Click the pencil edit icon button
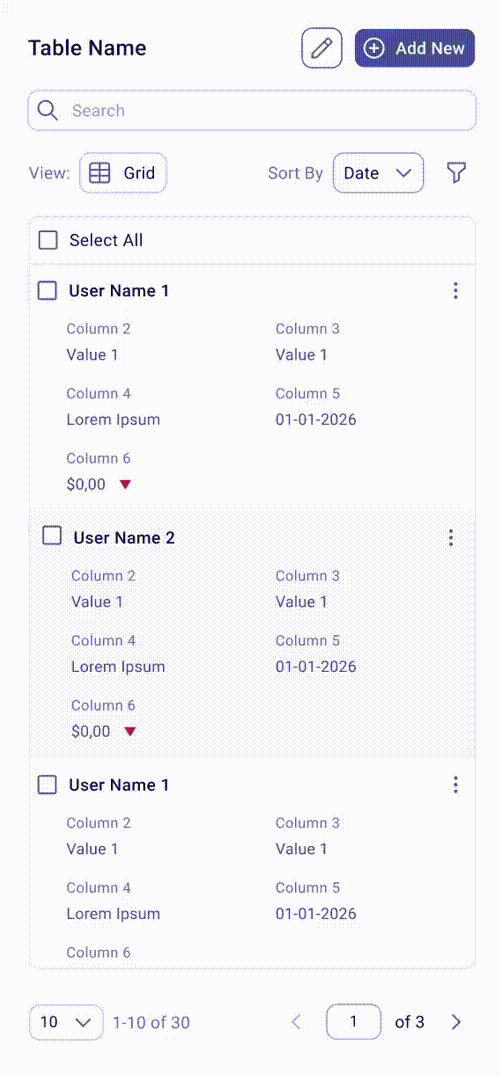The width and height of the screenshot is (500, 1075). point(322,49)
